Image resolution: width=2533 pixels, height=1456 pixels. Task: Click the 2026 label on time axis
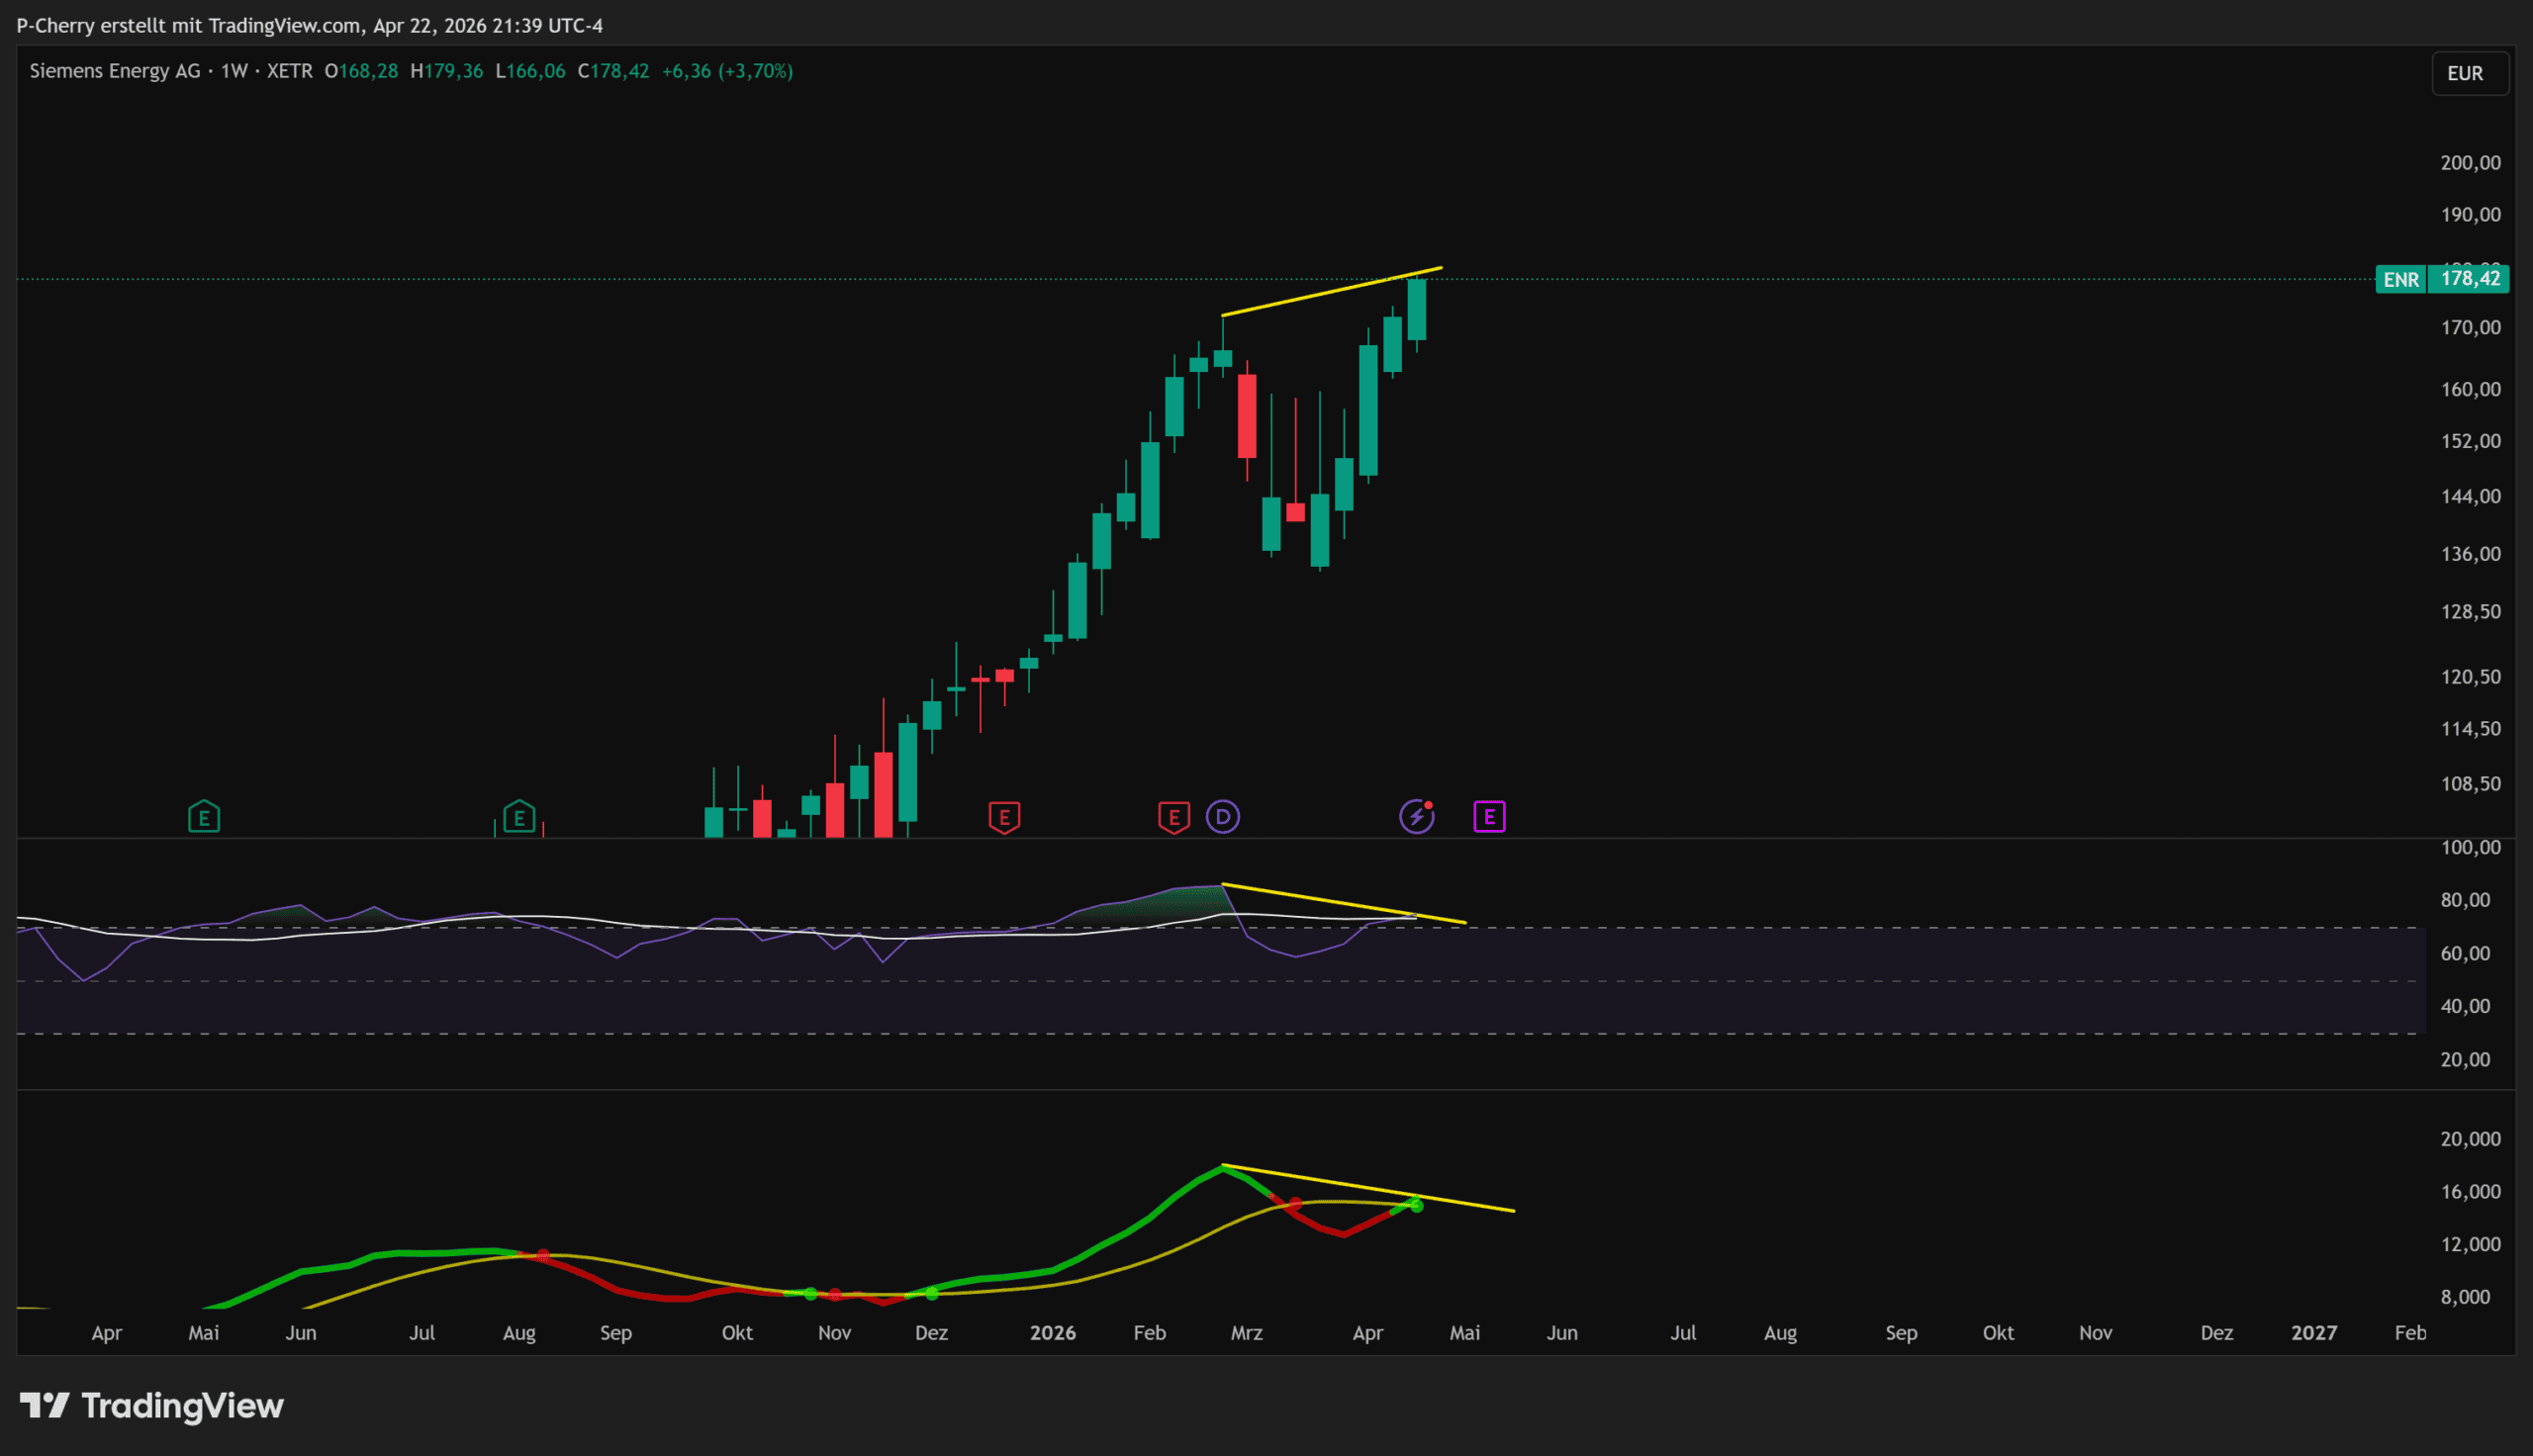(x=1052, y=1333)
